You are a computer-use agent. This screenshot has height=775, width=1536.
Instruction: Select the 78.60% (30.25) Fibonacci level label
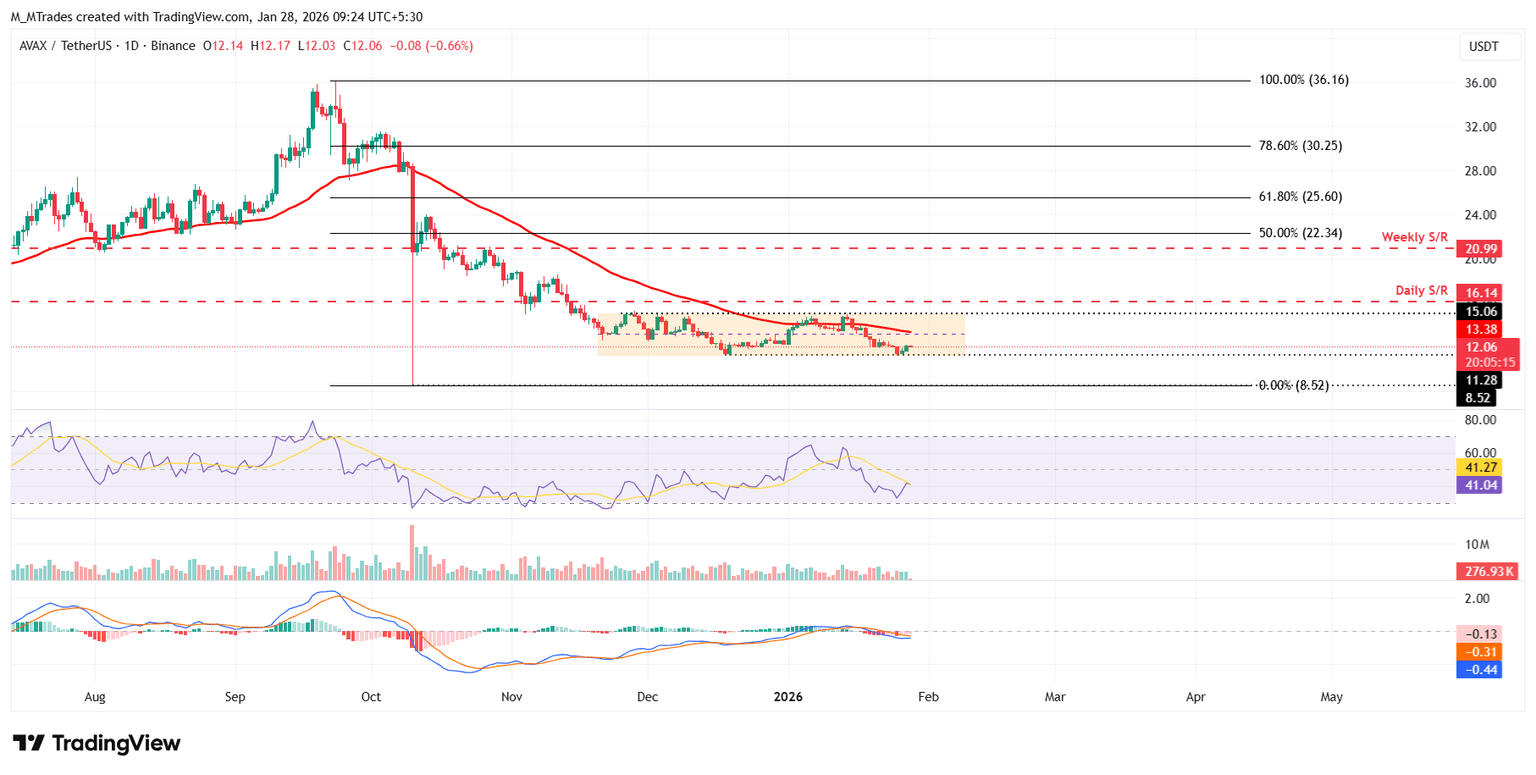point(1301,145)
